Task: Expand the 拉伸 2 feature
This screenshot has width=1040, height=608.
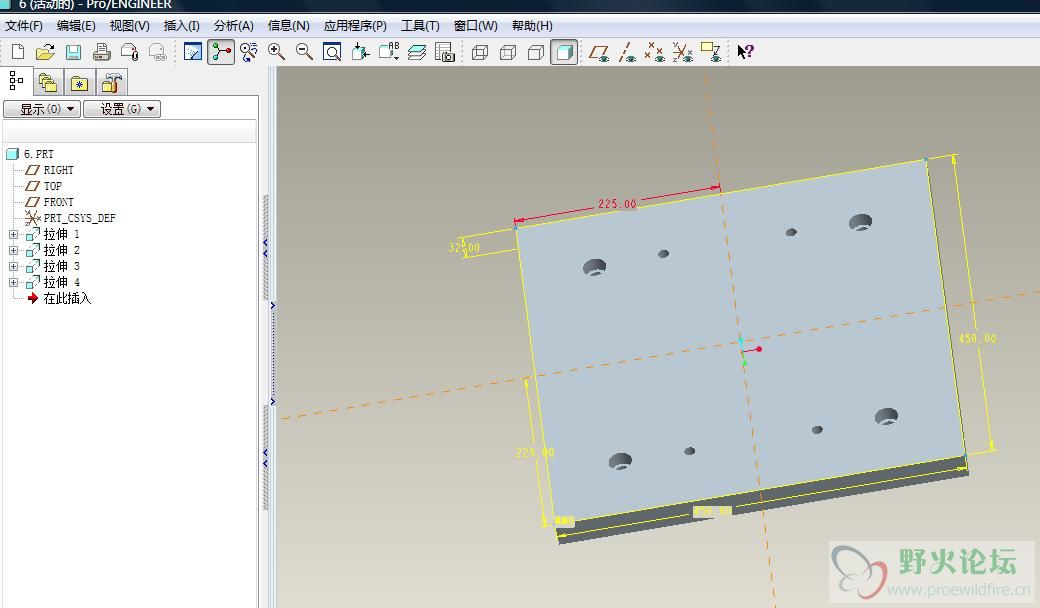Action: 13,250
